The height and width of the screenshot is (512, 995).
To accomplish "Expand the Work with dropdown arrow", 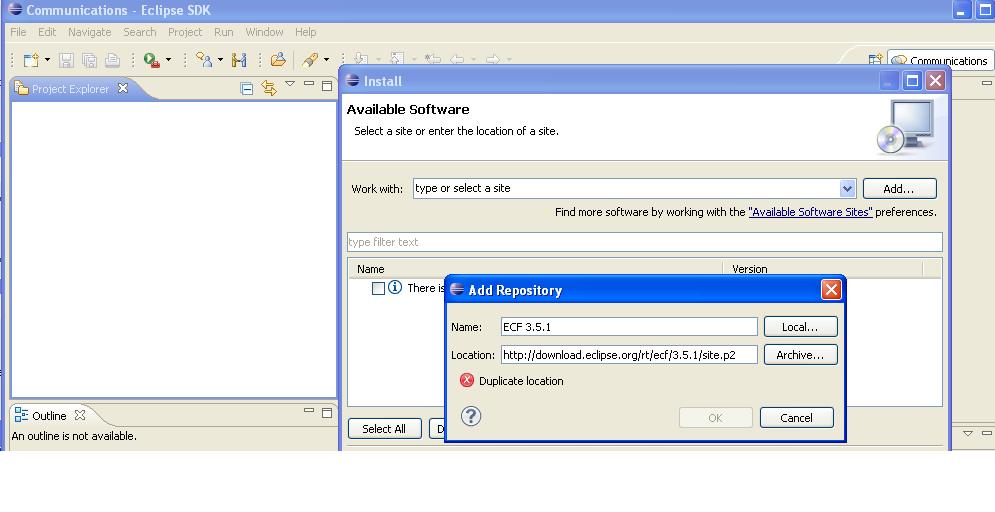I will [847, 188].
